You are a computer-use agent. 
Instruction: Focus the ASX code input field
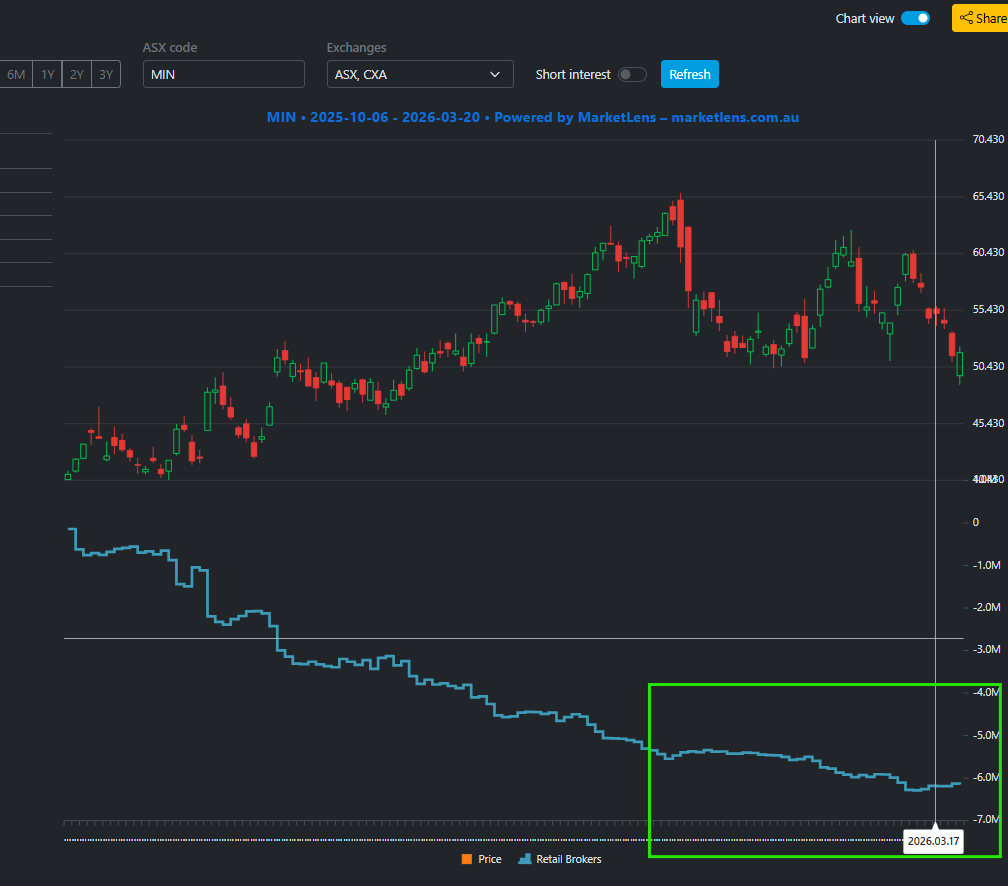click(224, 75)
